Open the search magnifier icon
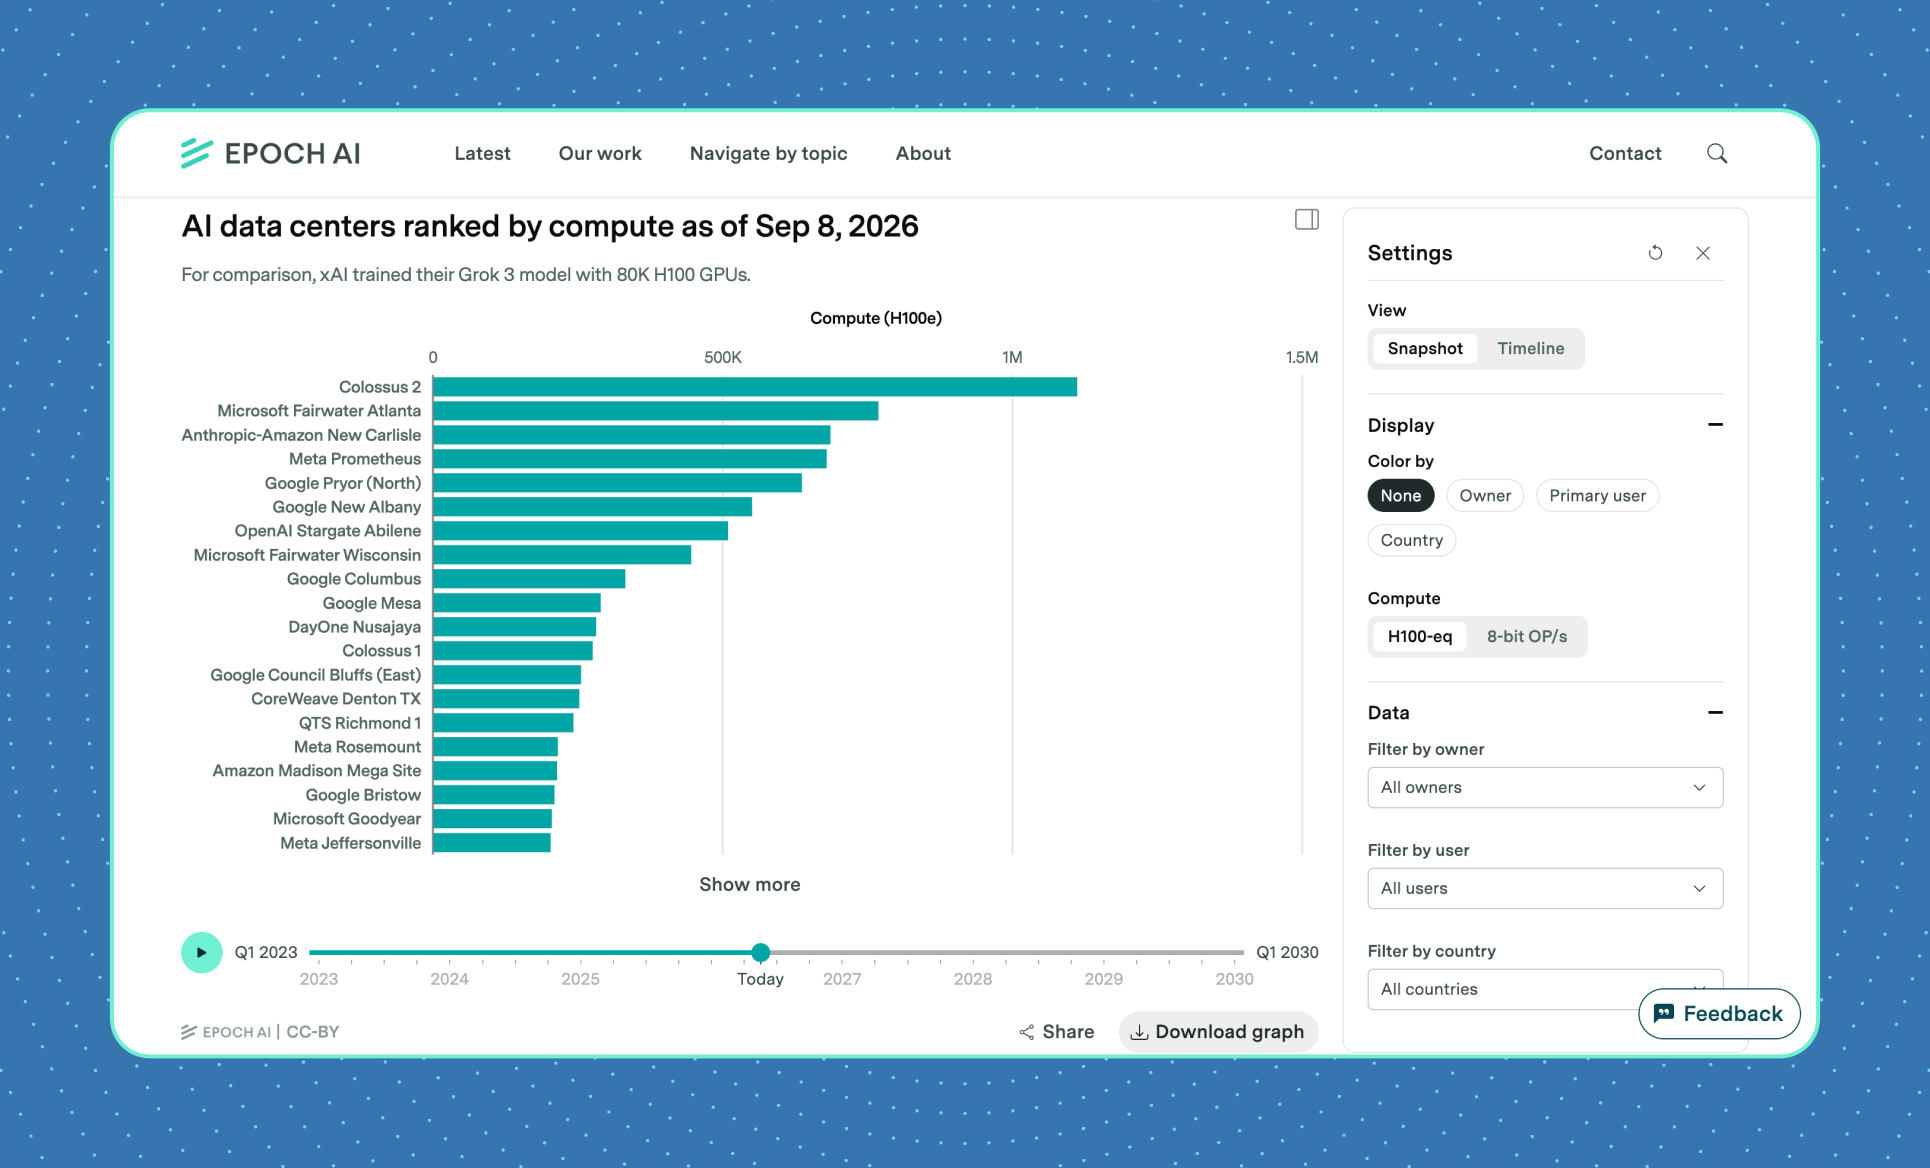Image resolution: width=1930 pixels, height=1168 pixels. (1717, 153)
